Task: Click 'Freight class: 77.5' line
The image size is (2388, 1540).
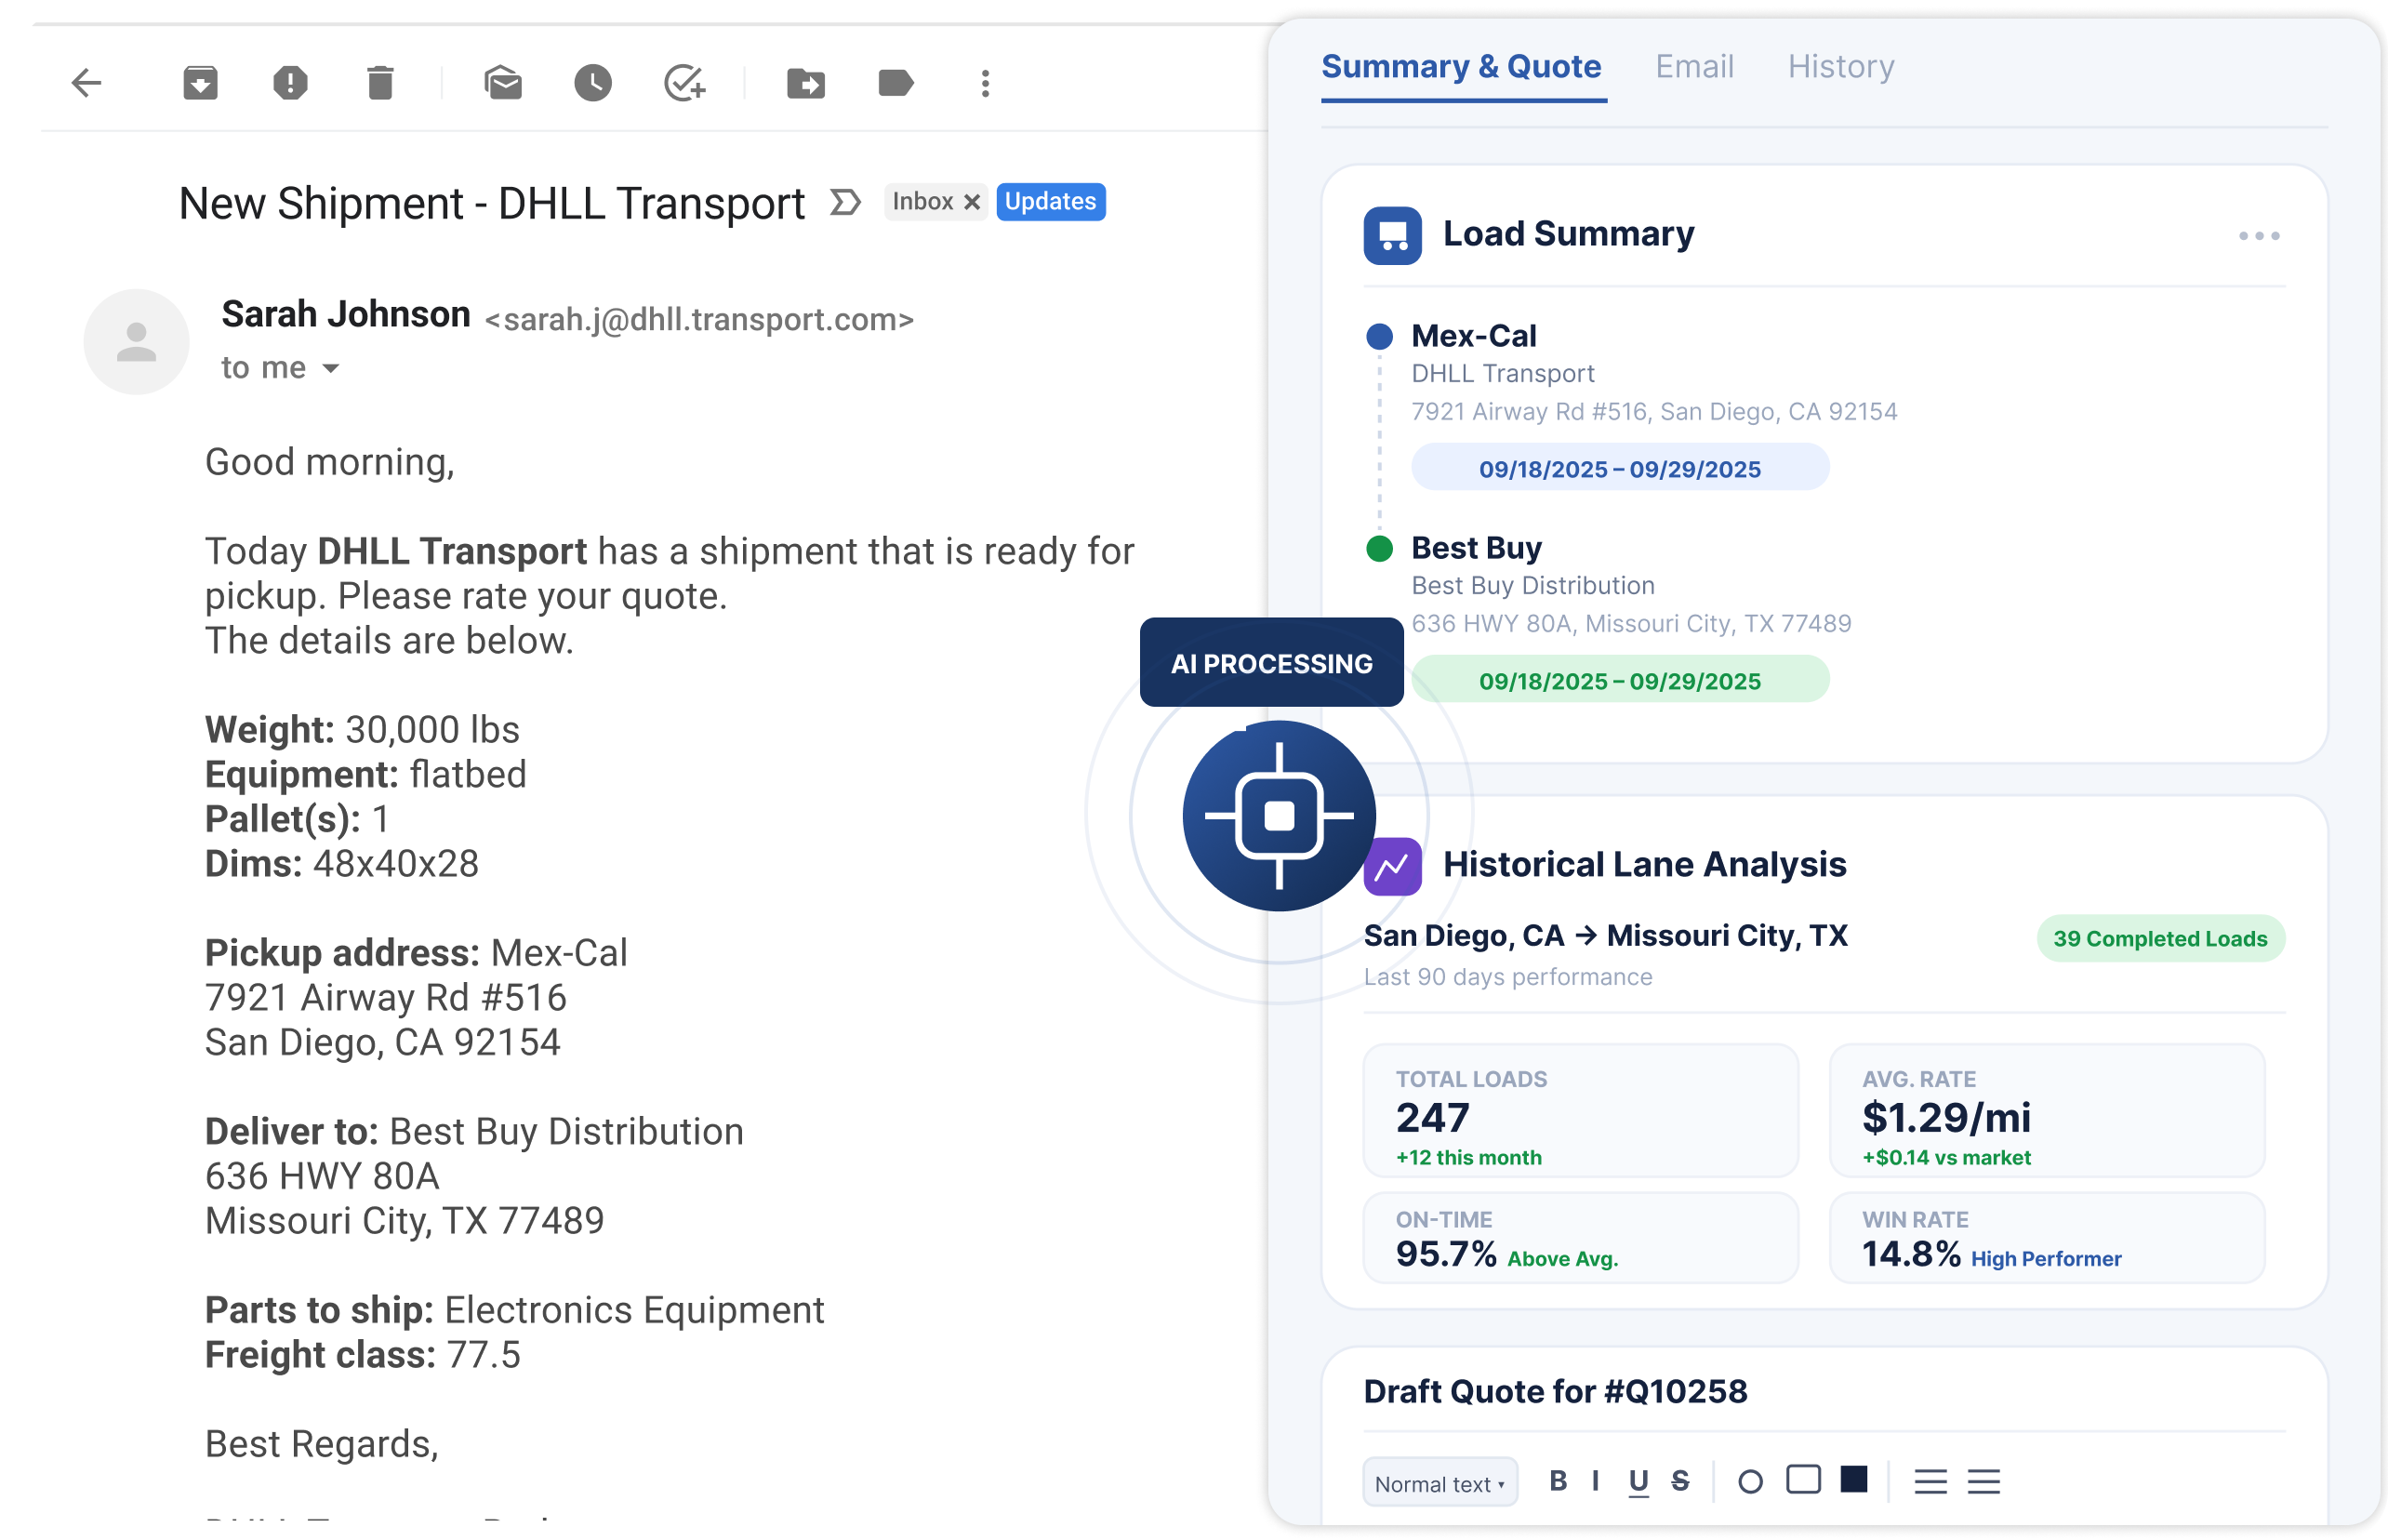Action: (363, 1356)
